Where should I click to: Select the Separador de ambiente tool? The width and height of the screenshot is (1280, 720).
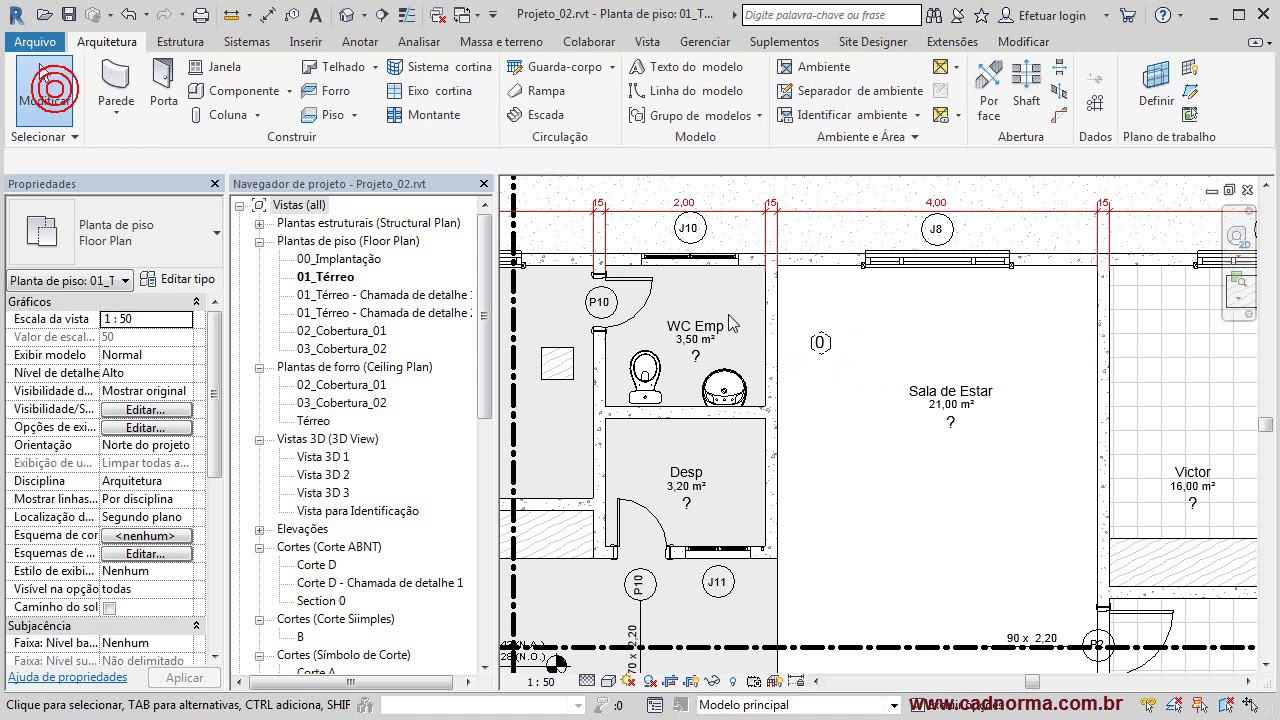click(x=850, y=91)
